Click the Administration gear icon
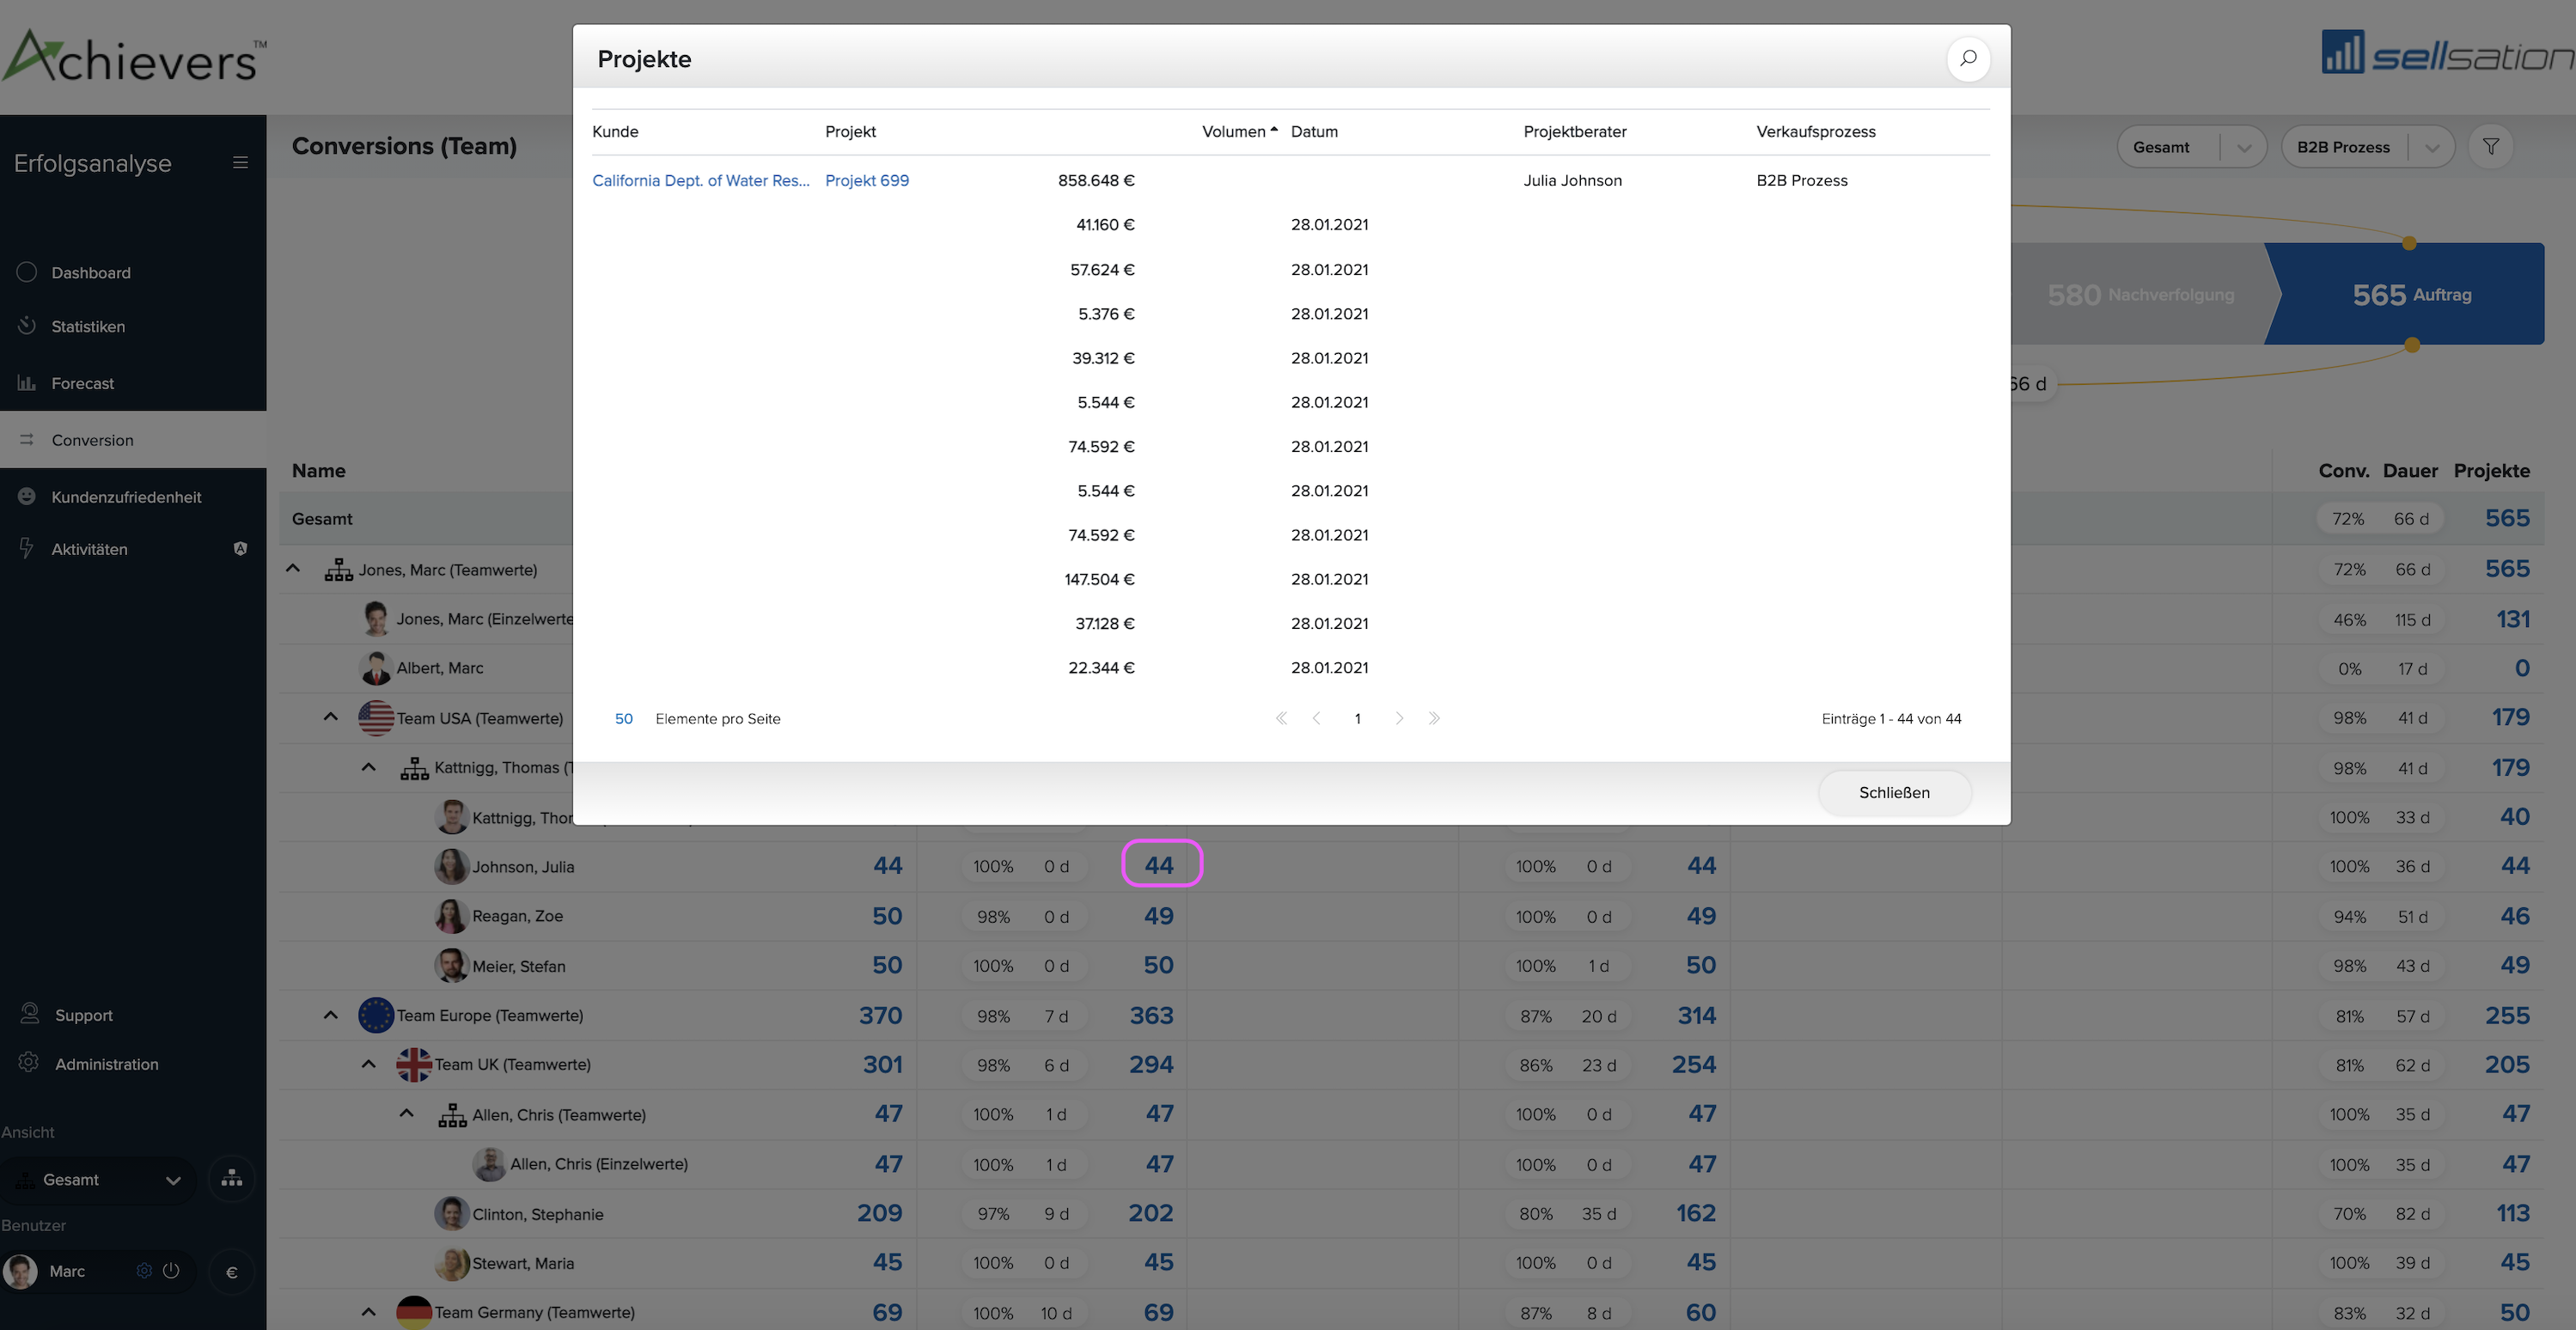Image resolution: width=2576 pixels, height=1330 pixels. click(x=29, y=1062)
